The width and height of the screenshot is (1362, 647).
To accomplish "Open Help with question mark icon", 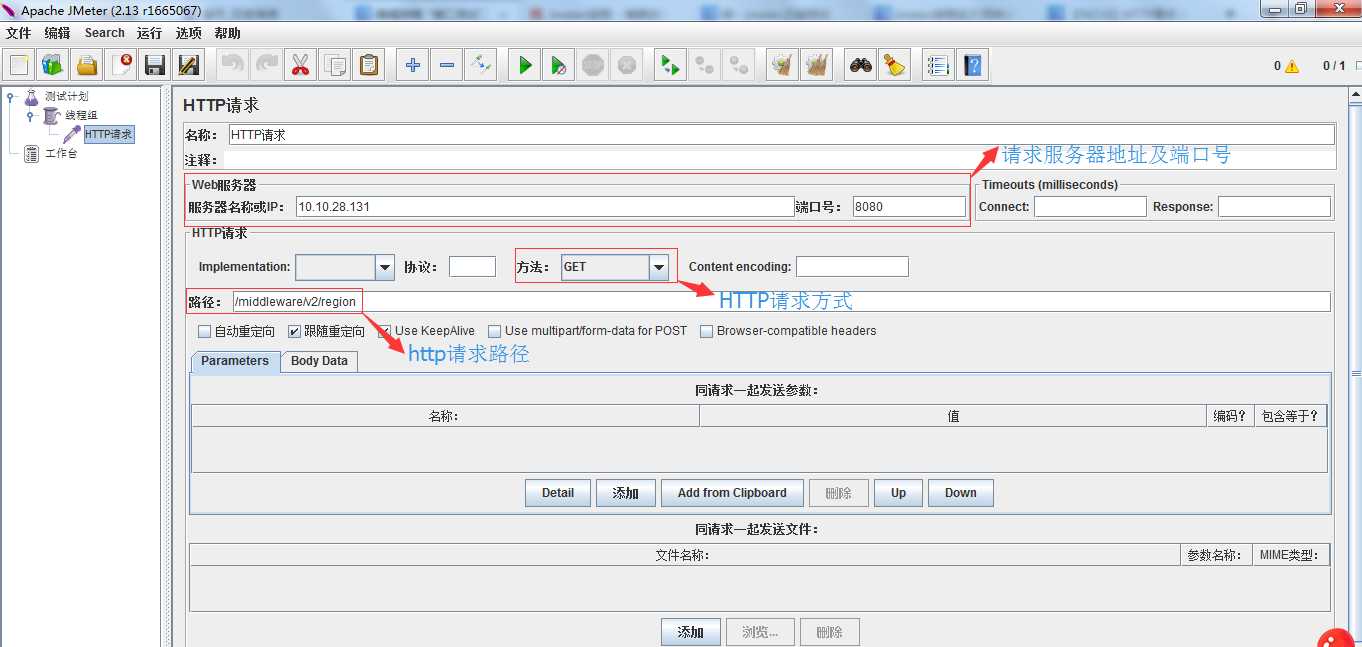I will click(x=972, y=65).
